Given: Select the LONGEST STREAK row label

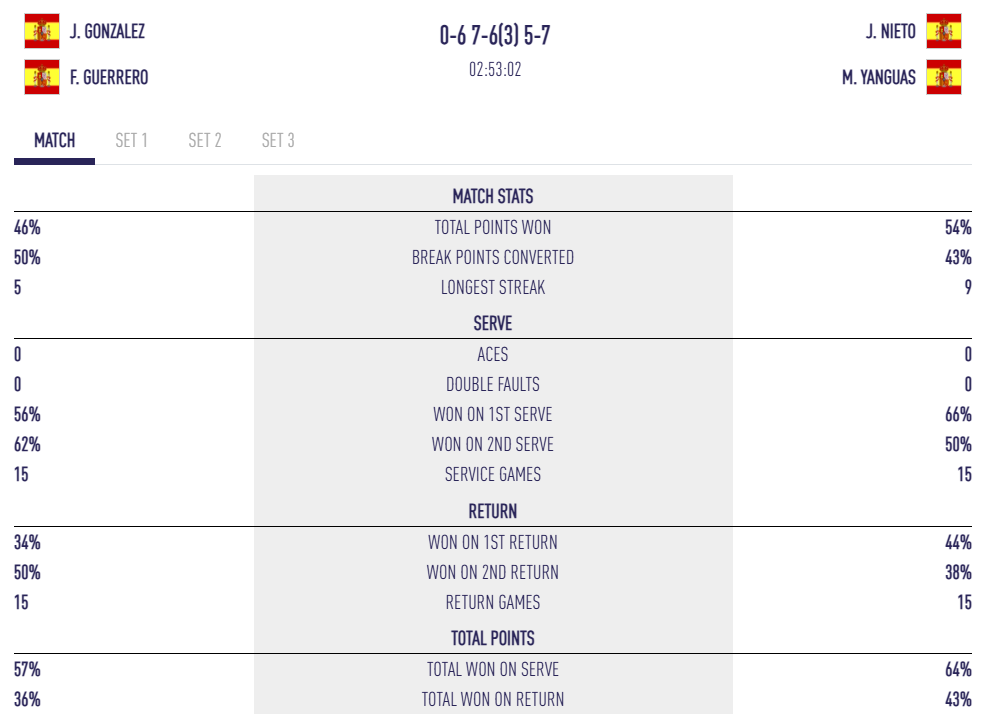Looking at the screenshot, I should click(x=493, y=287).
